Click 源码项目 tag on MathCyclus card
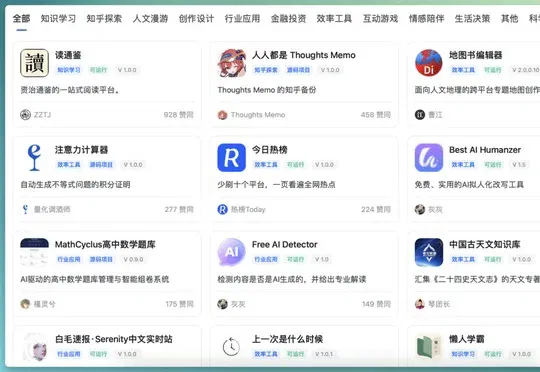The image size is (540, 372). [101, 259]
